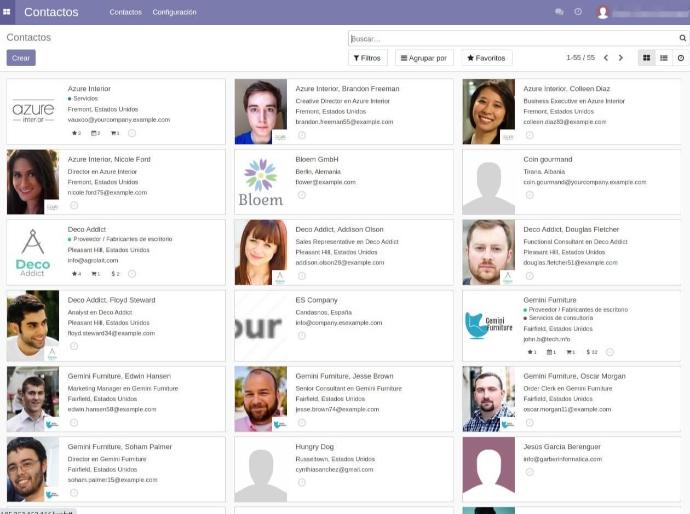Click Servicios de consultoría tag on Gemini Furniture

558,318
